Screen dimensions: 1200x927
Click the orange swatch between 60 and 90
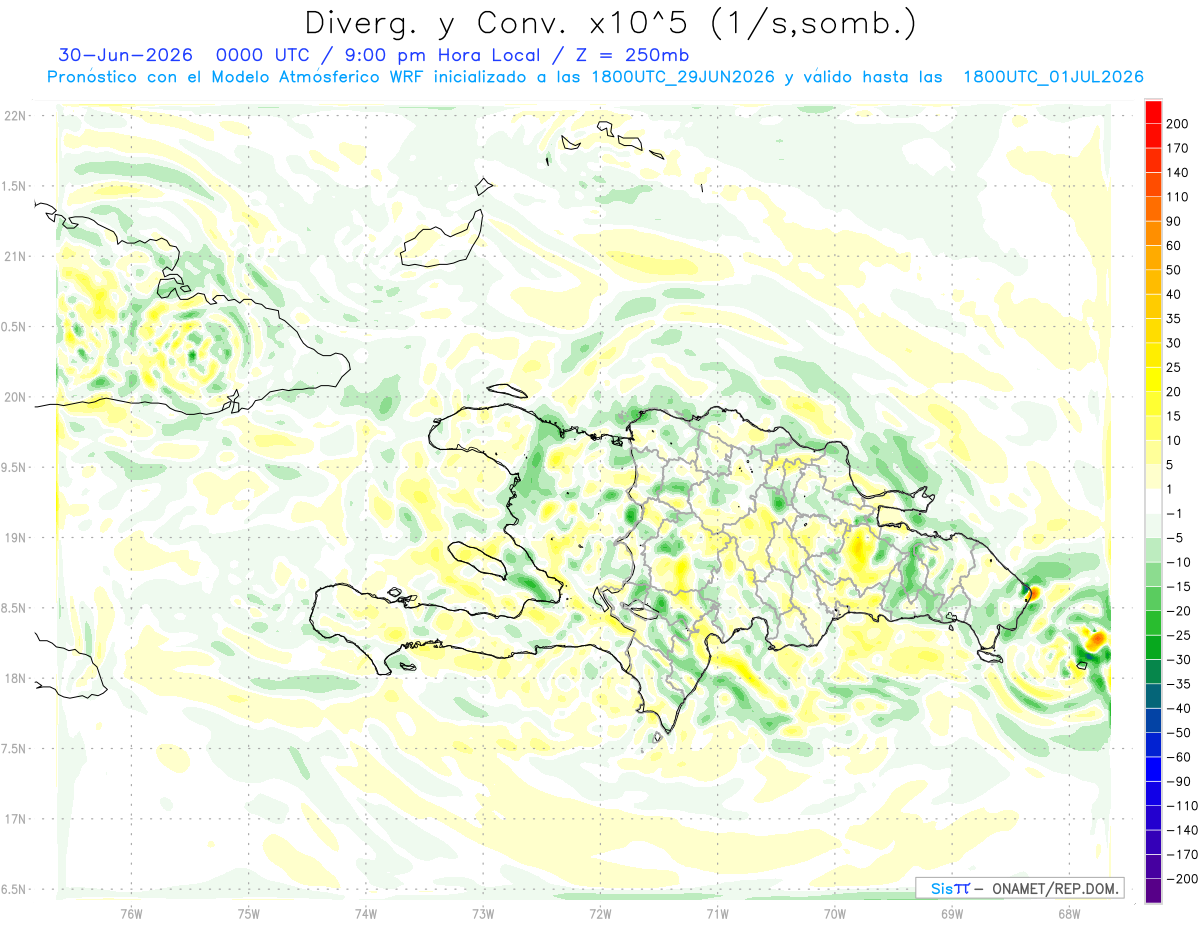(1153, 233)
